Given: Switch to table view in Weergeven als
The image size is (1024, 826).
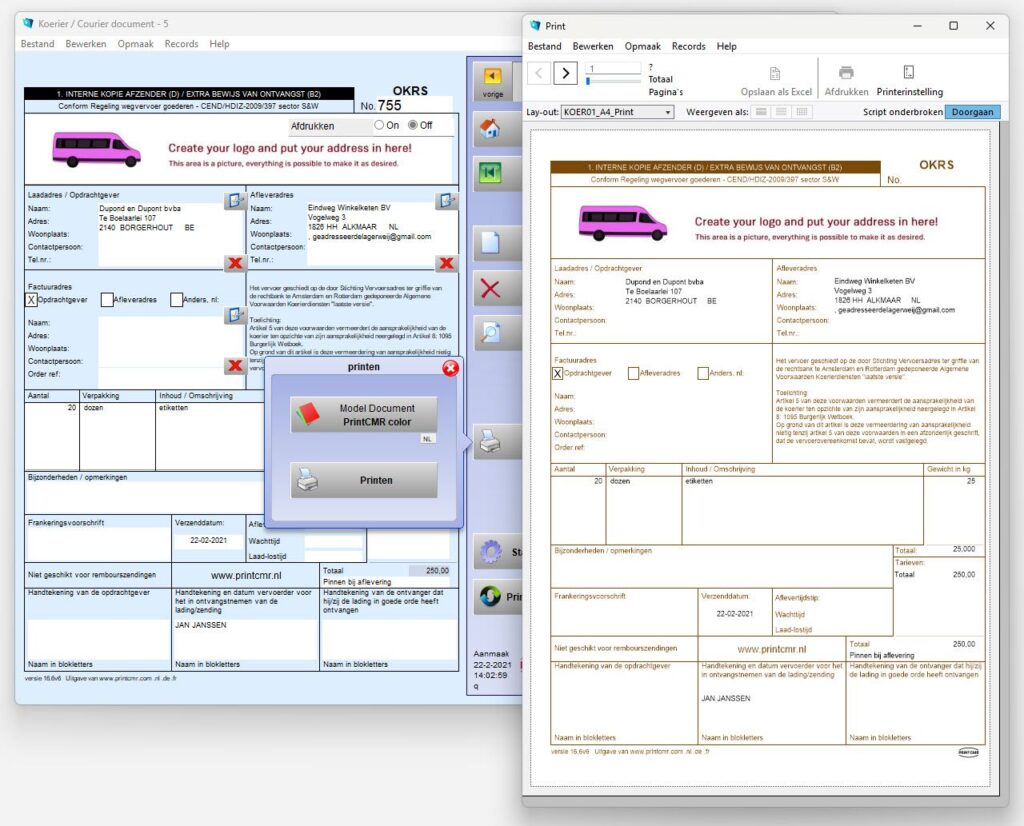Looking at the screenshot, I should (802, 112).
